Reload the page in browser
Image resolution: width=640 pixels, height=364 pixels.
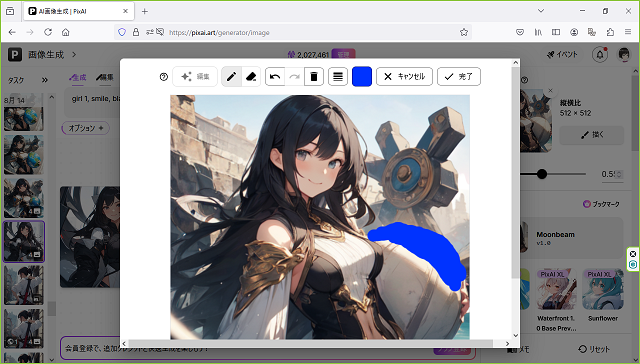coord(48,32)
